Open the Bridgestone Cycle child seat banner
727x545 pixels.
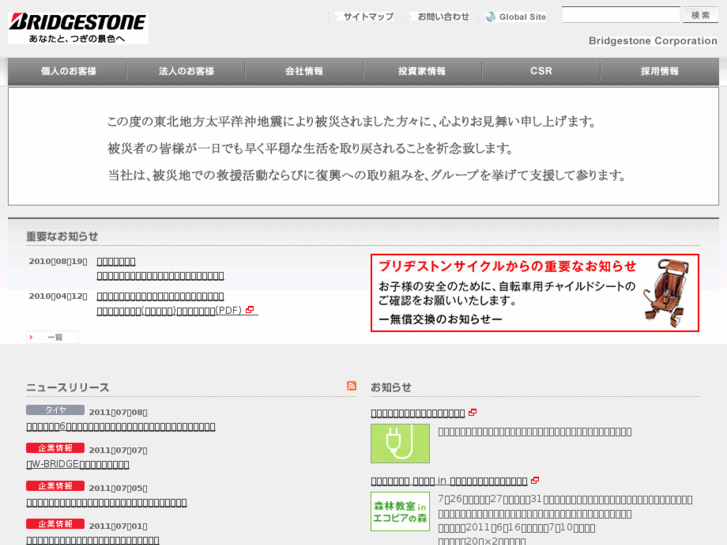pos(535,293)
